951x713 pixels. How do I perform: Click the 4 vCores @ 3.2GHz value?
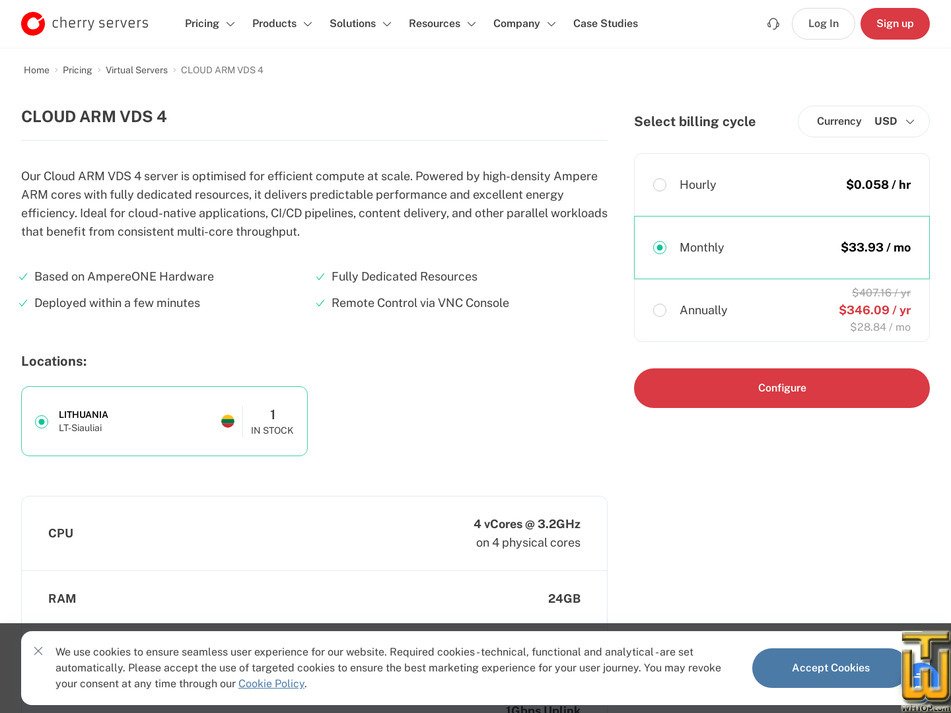click(527, 524)
